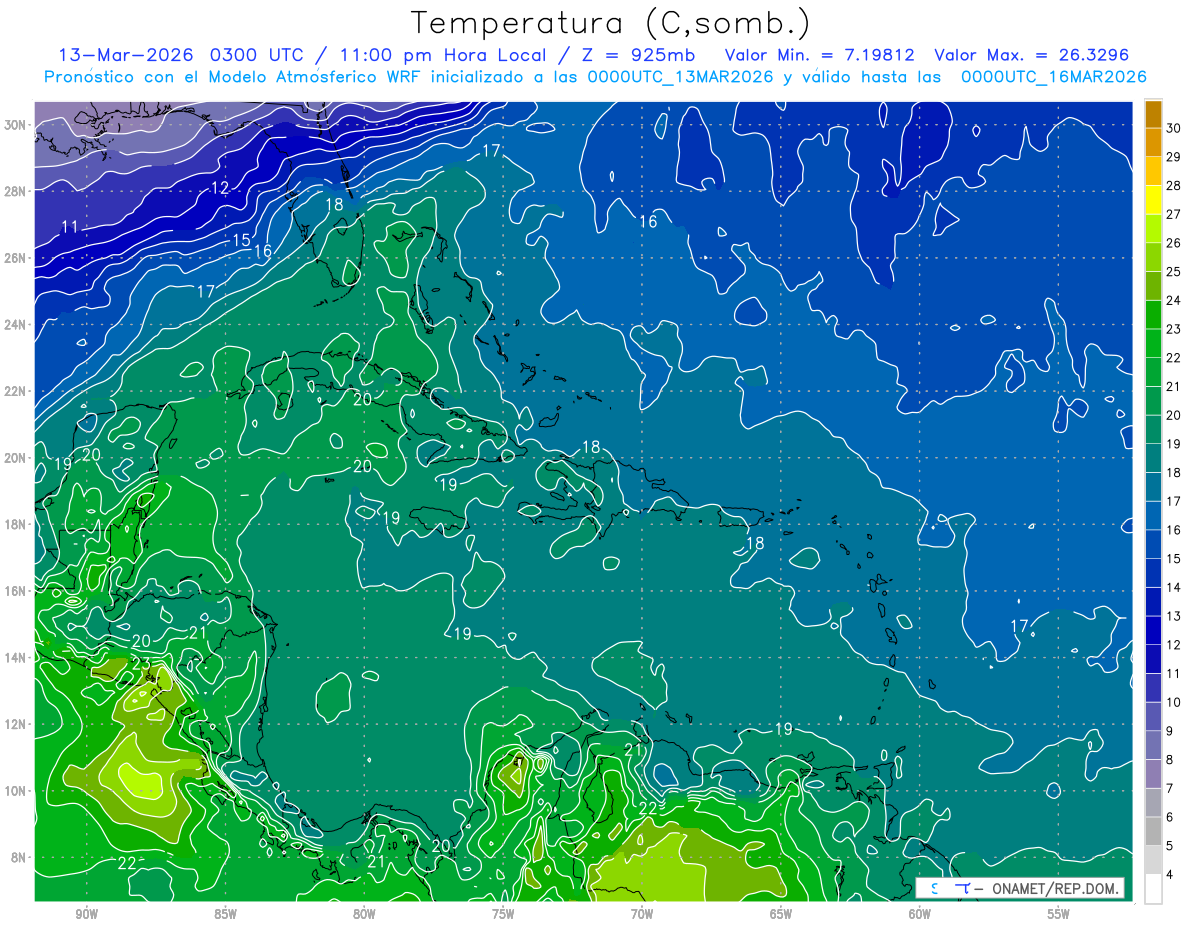Click the 85W longitude axis label
Screen dimensions: 1200x927
tap(225, 914)
